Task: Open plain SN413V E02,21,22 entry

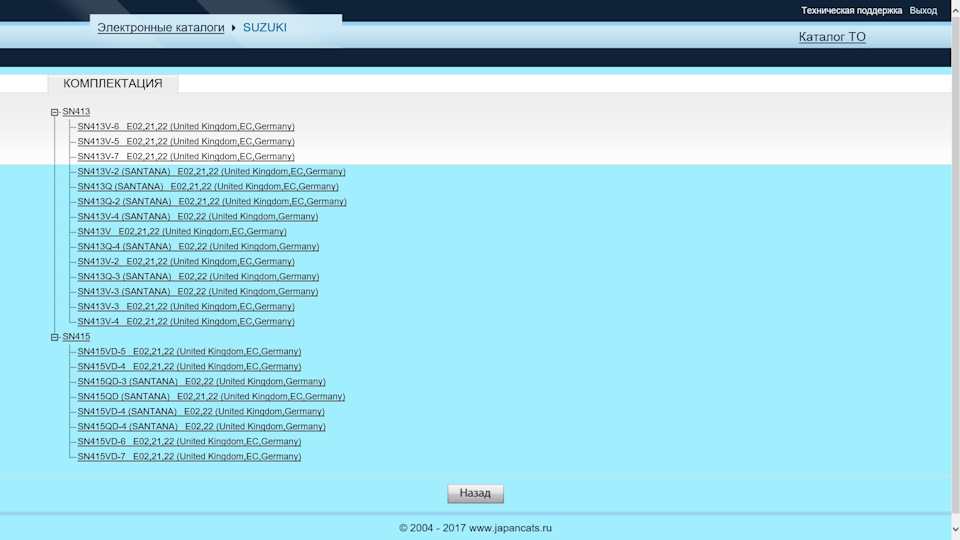Action: (x=182, y=231)
